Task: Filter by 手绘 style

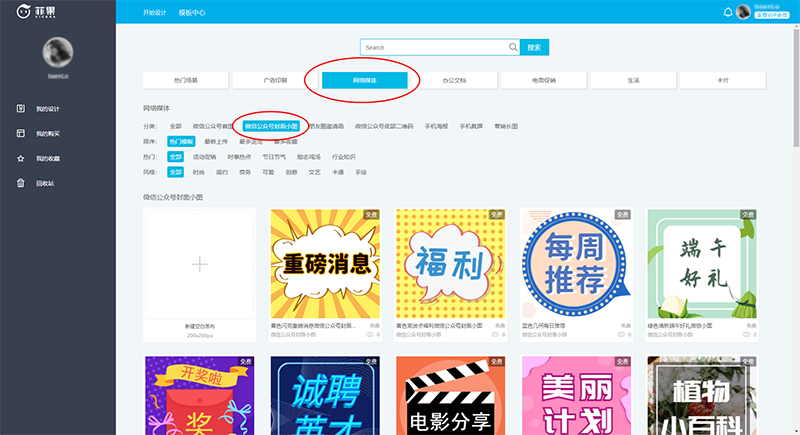Action: point(361,172)
